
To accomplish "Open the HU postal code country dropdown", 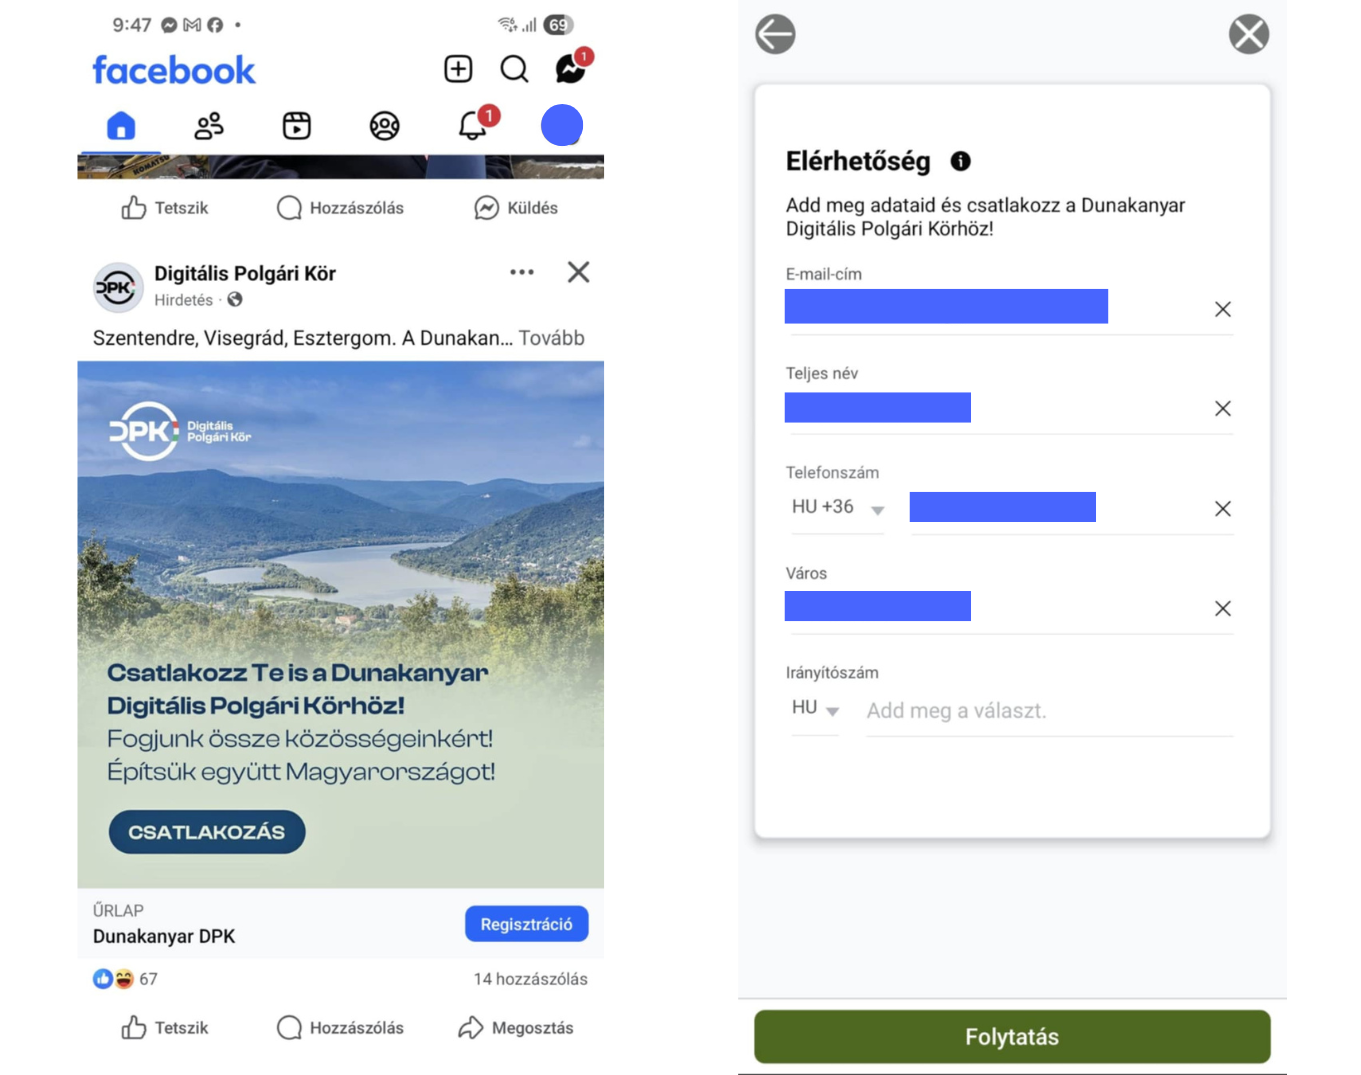I will pyautogui.click(x=815, y=709).
